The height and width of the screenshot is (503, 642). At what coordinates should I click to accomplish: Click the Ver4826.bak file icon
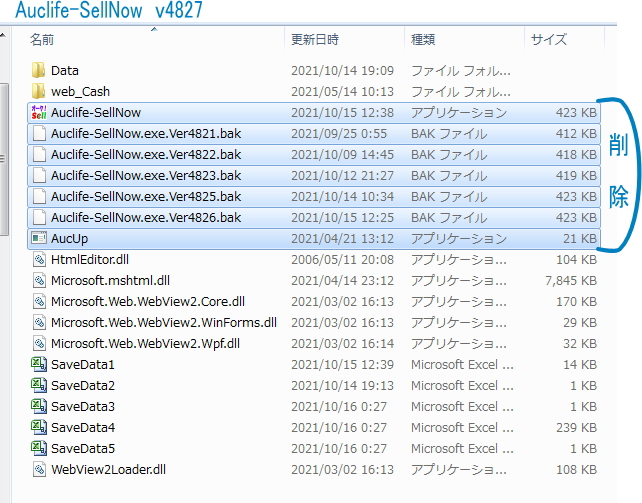tap(39, 217)
